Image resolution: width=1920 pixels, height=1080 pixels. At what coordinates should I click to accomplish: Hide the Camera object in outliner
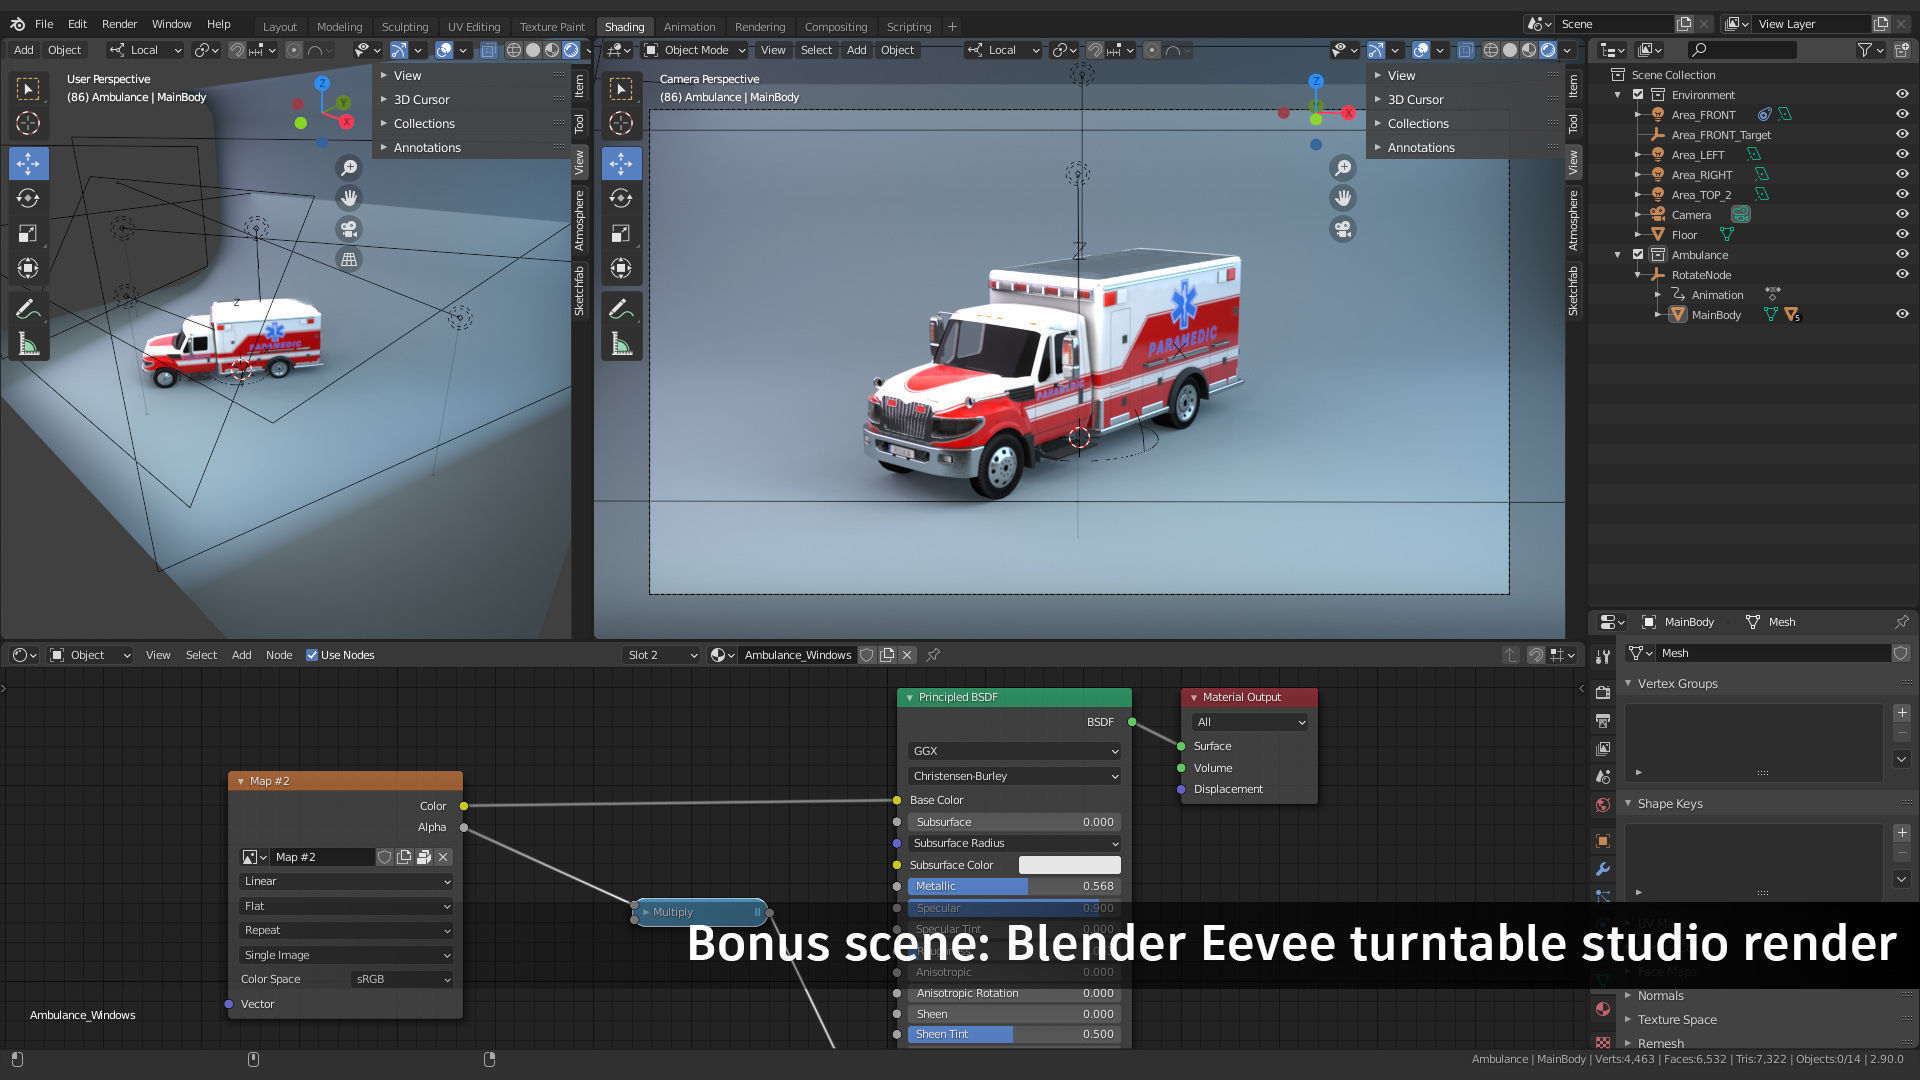point(1902,214)
